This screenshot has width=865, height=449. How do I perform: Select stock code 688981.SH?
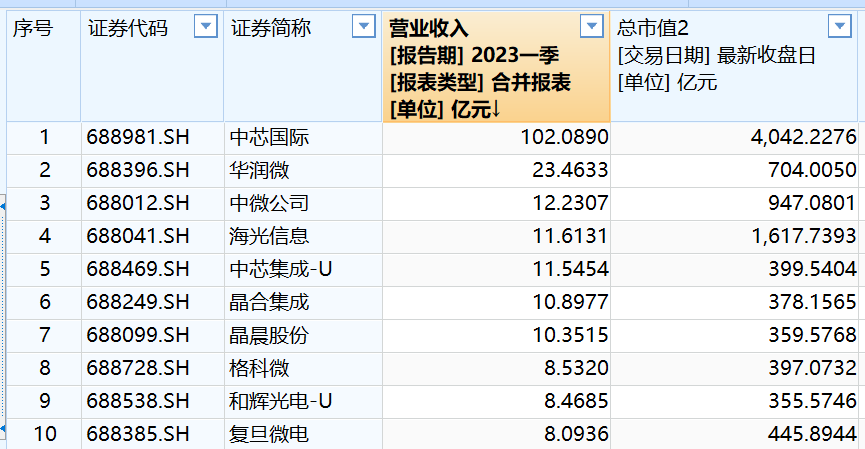(x=138, y=137)
